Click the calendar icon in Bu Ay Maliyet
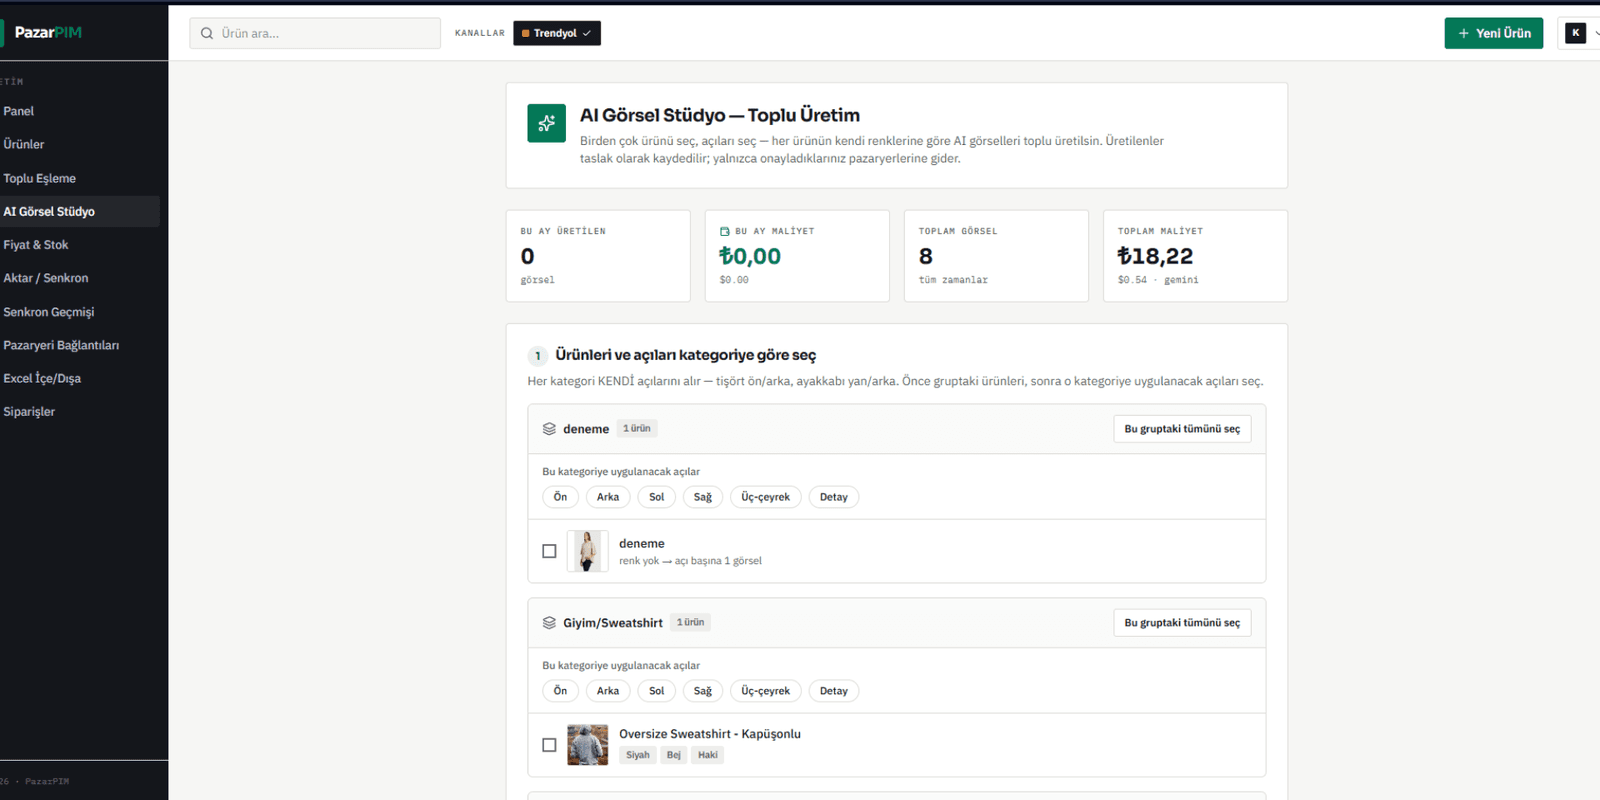 [725, 231]
